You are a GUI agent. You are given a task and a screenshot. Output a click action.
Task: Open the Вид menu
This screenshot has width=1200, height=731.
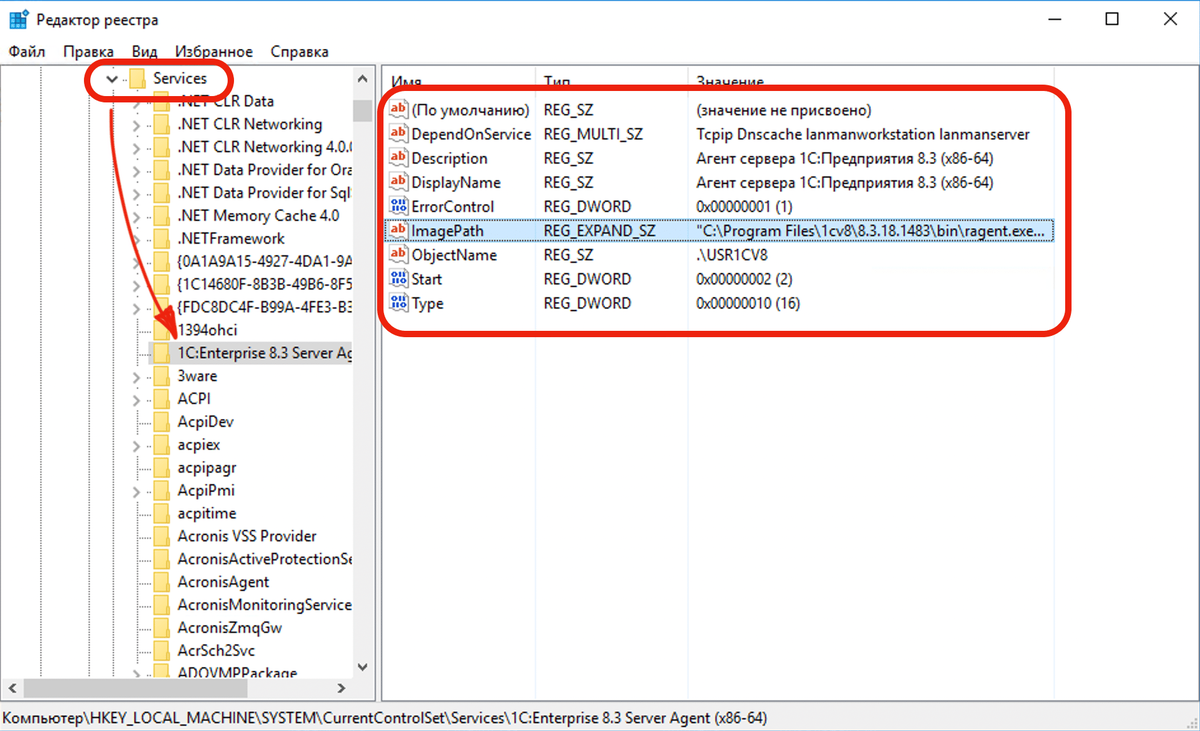point(144,51)
